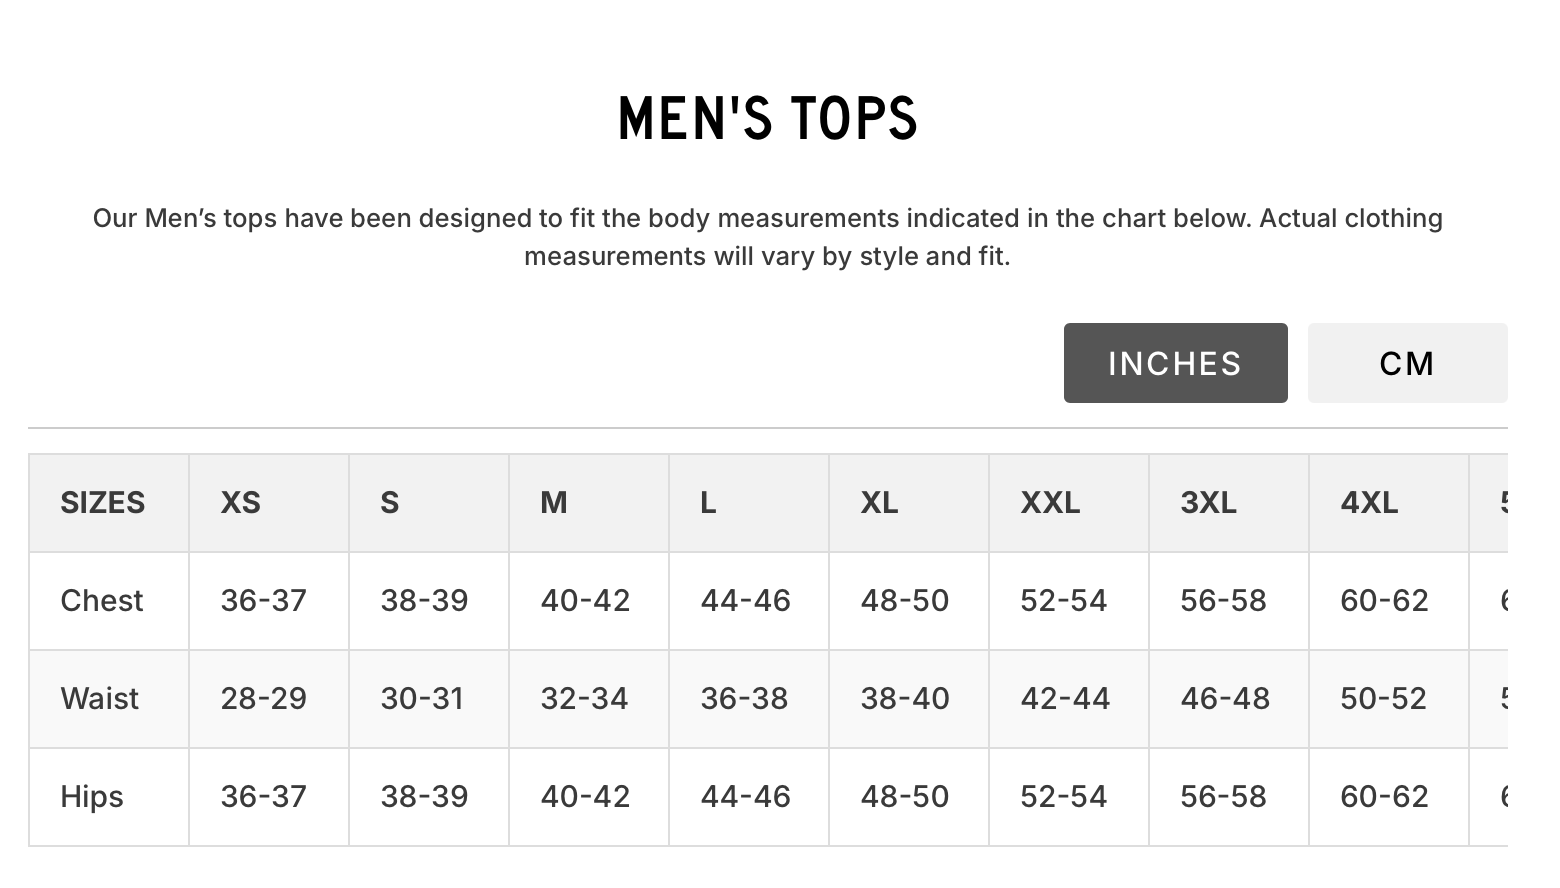This screenshot has height=888, width=1560.
Task: Click the L size column header
Action: click(x=708, y=502)
